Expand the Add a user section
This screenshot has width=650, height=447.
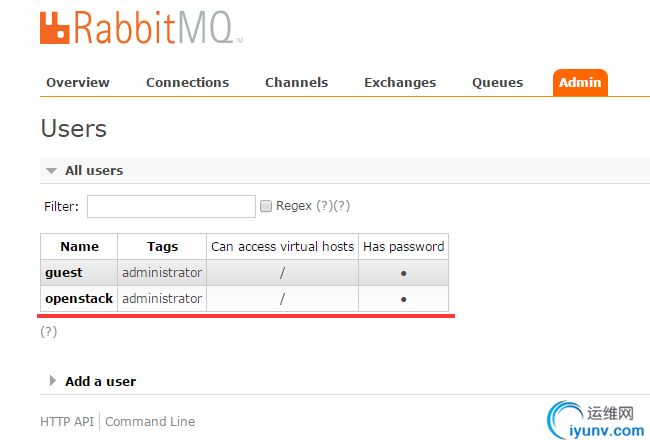click(x=53, y=381)
